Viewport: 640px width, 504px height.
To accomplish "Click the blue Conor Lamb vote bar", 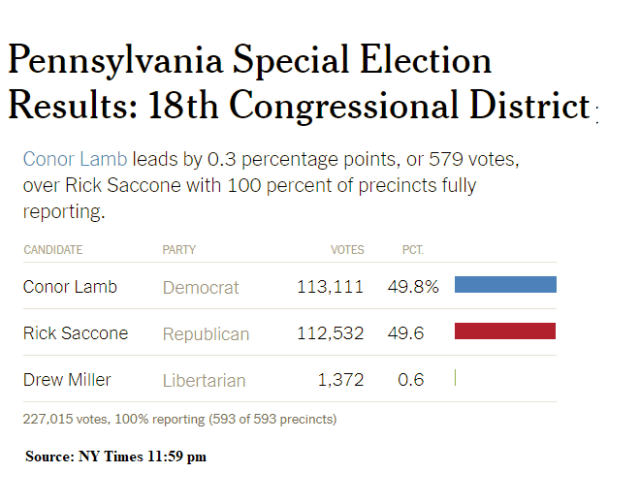I will pos(505,285).
